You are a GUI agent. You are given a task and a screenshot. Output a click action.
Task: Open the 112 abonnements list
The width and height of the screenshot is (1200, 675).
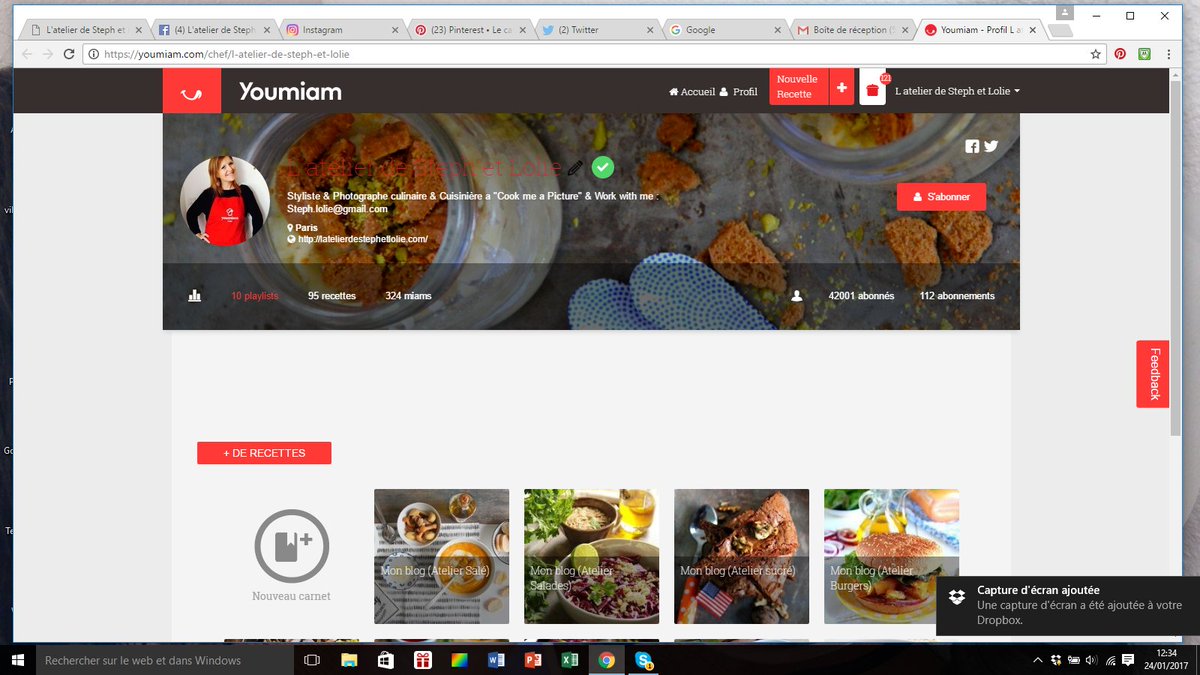957,296
